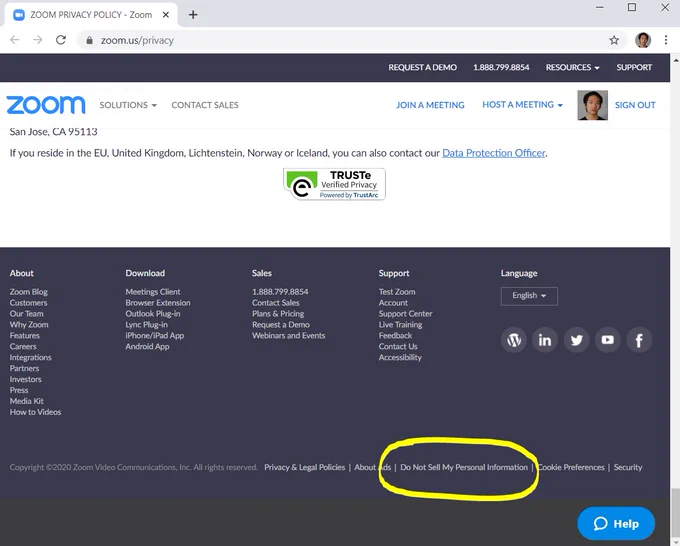Screen dimensions: 680x546
Task: Open a new browser tab
Action: (x=193, y=15)
